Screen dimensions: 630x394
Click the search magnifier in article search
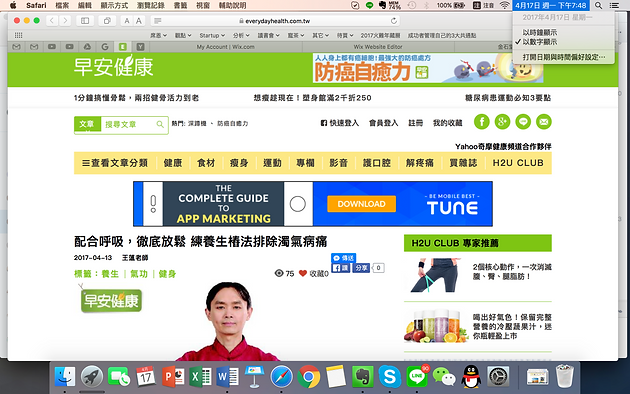point(160,125)
